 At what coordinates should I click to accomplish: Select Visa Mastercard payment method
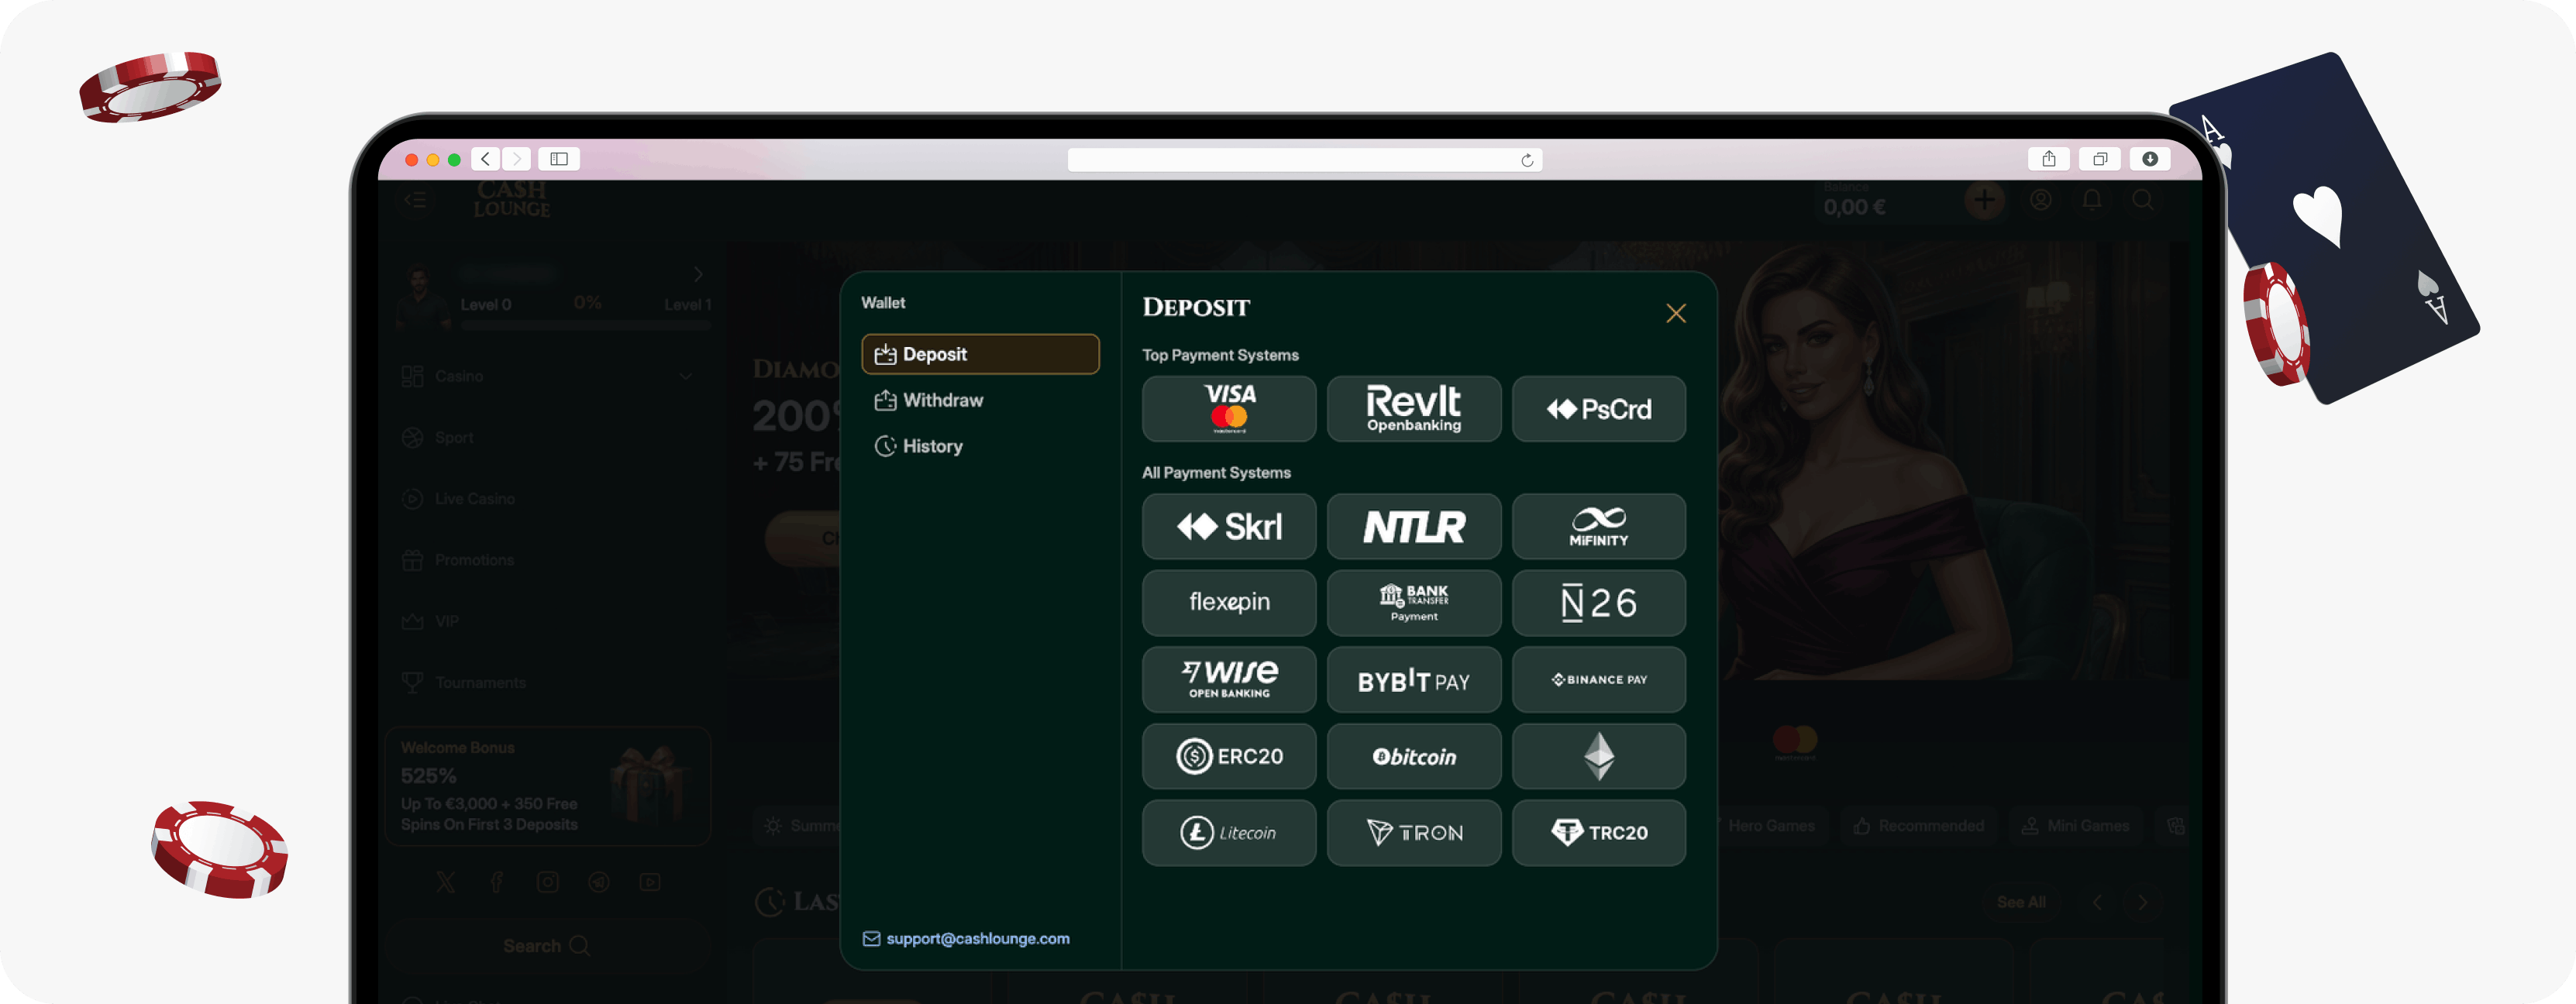(1229, 409)
